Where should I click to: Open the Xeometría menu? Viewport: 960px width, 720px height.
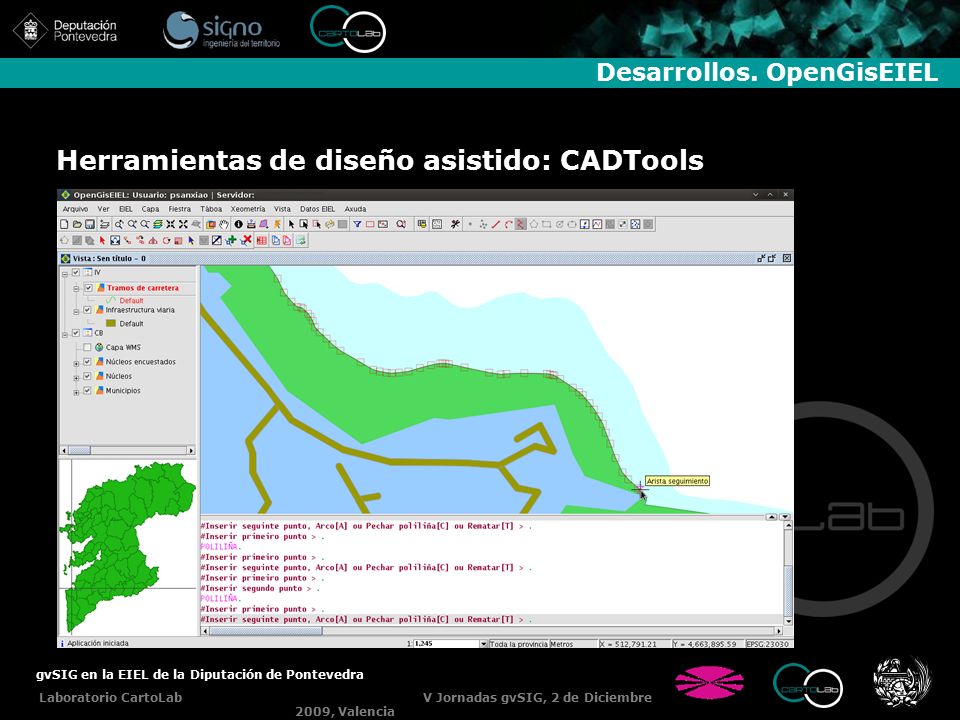coord(247,209)
